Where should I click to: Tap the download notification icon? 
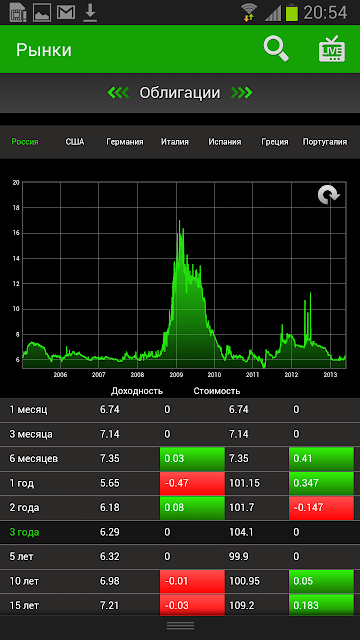point(90,12)
